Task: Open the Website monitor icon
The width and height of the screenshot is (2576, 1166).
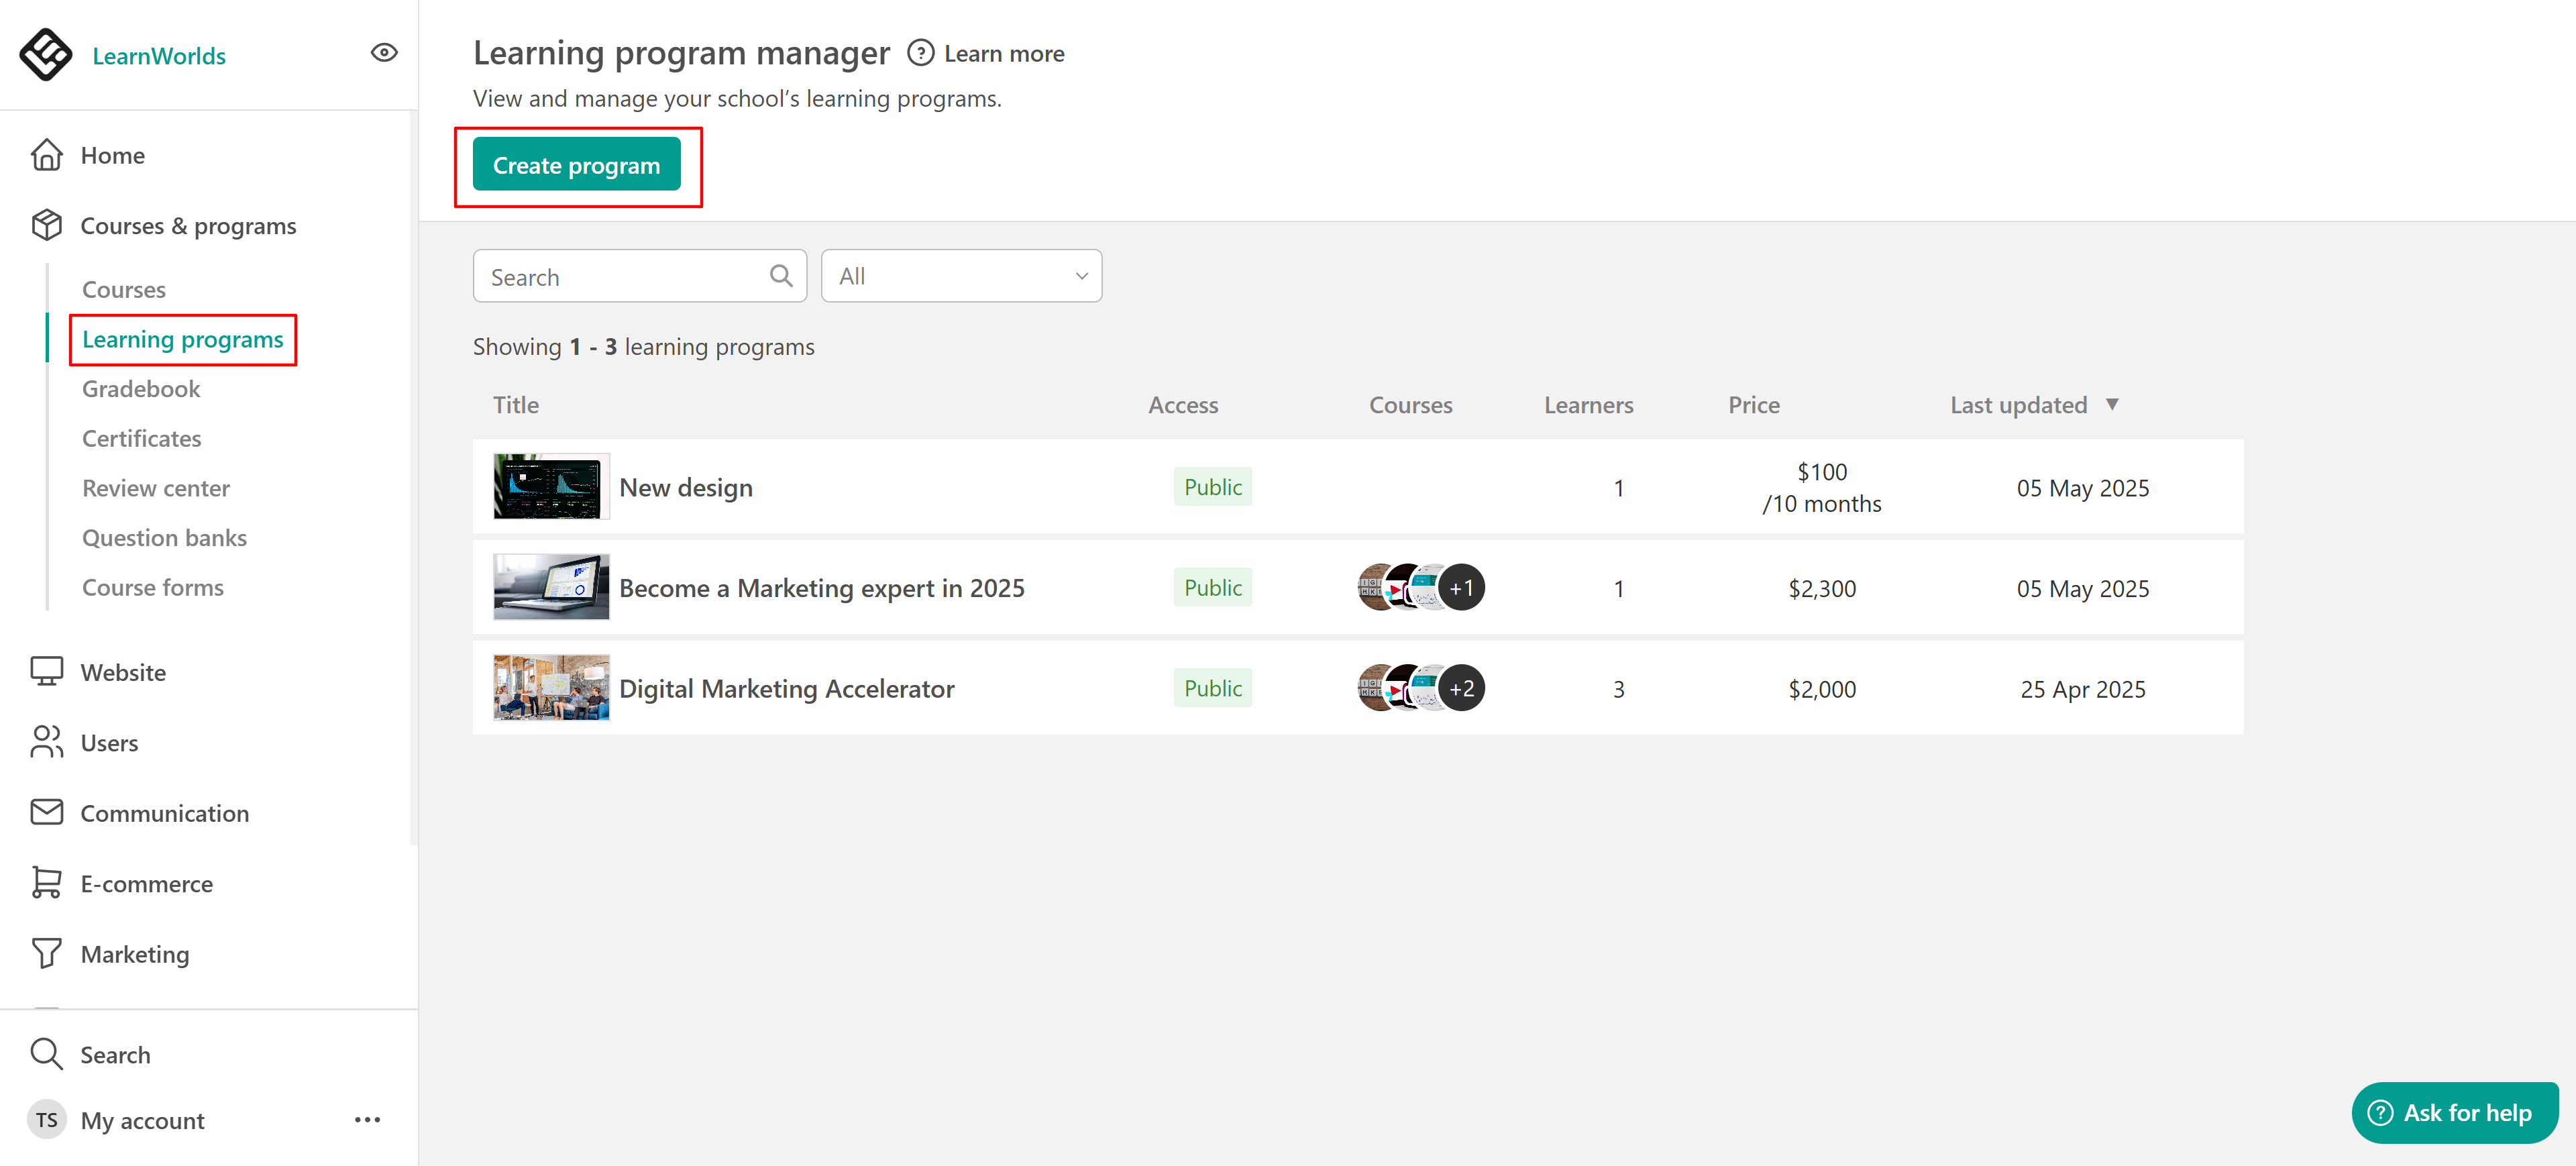Action: click(46, 672)
